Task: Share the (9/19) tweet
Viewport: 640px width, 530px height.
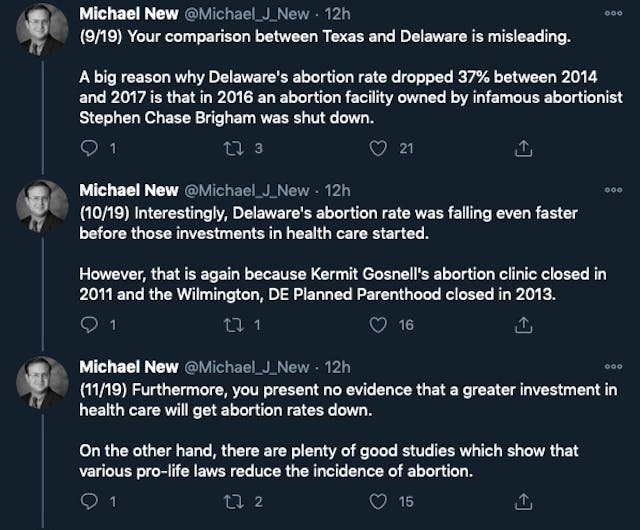Action: click(x=522, y=148)
